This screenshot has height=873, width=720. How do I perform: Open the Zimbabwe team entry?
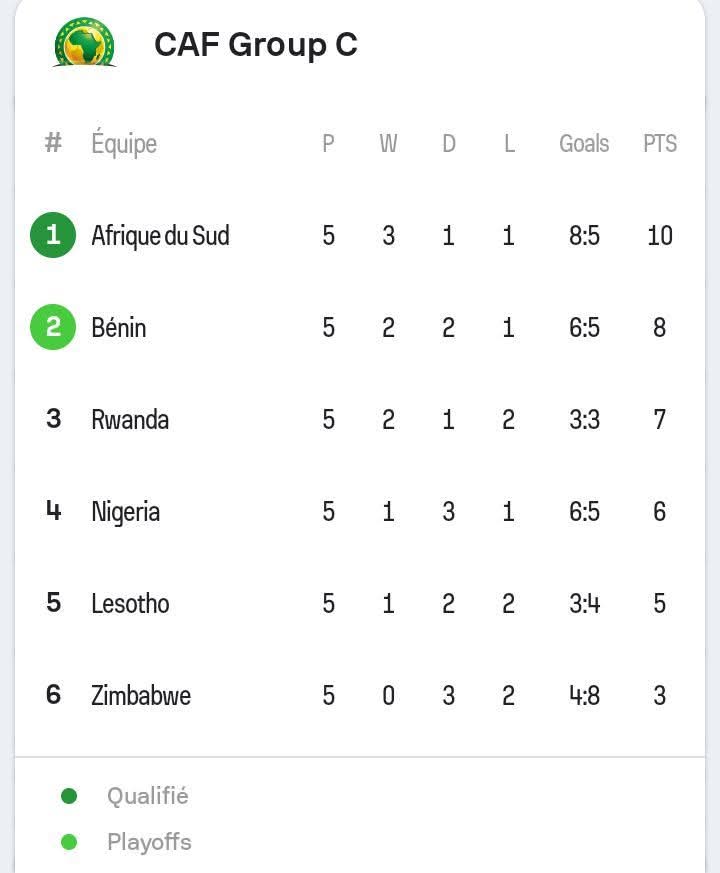pos(141,695)
